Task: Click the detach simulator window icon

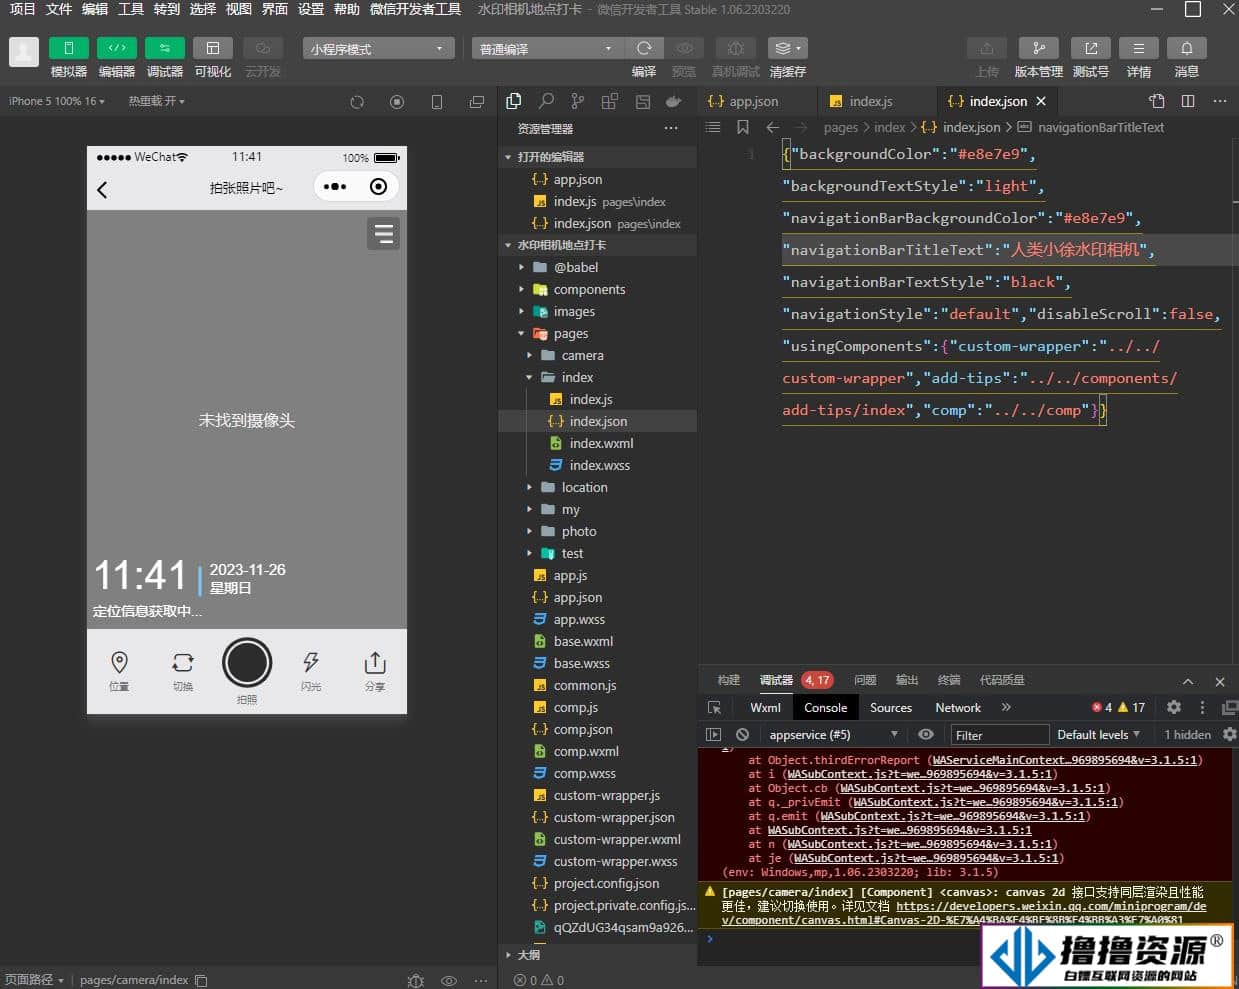Action: coord(477,102)
